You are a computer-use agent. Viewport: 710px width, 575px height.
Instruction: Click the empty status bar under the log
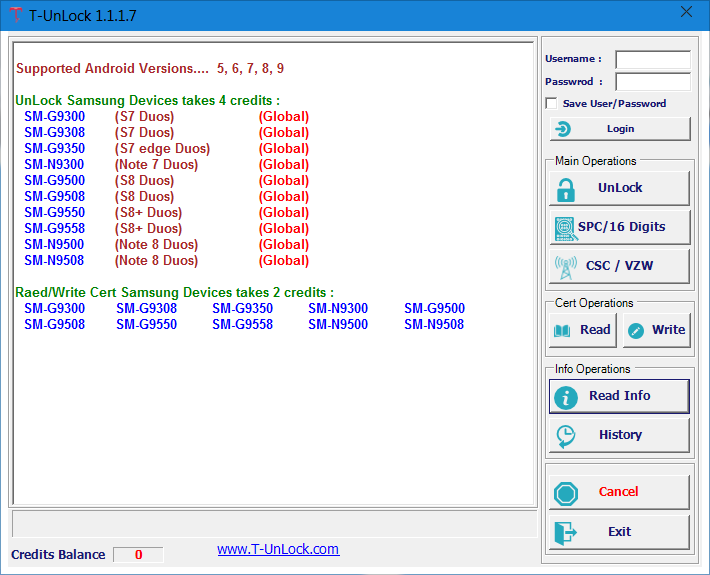(x=274, y=524)
